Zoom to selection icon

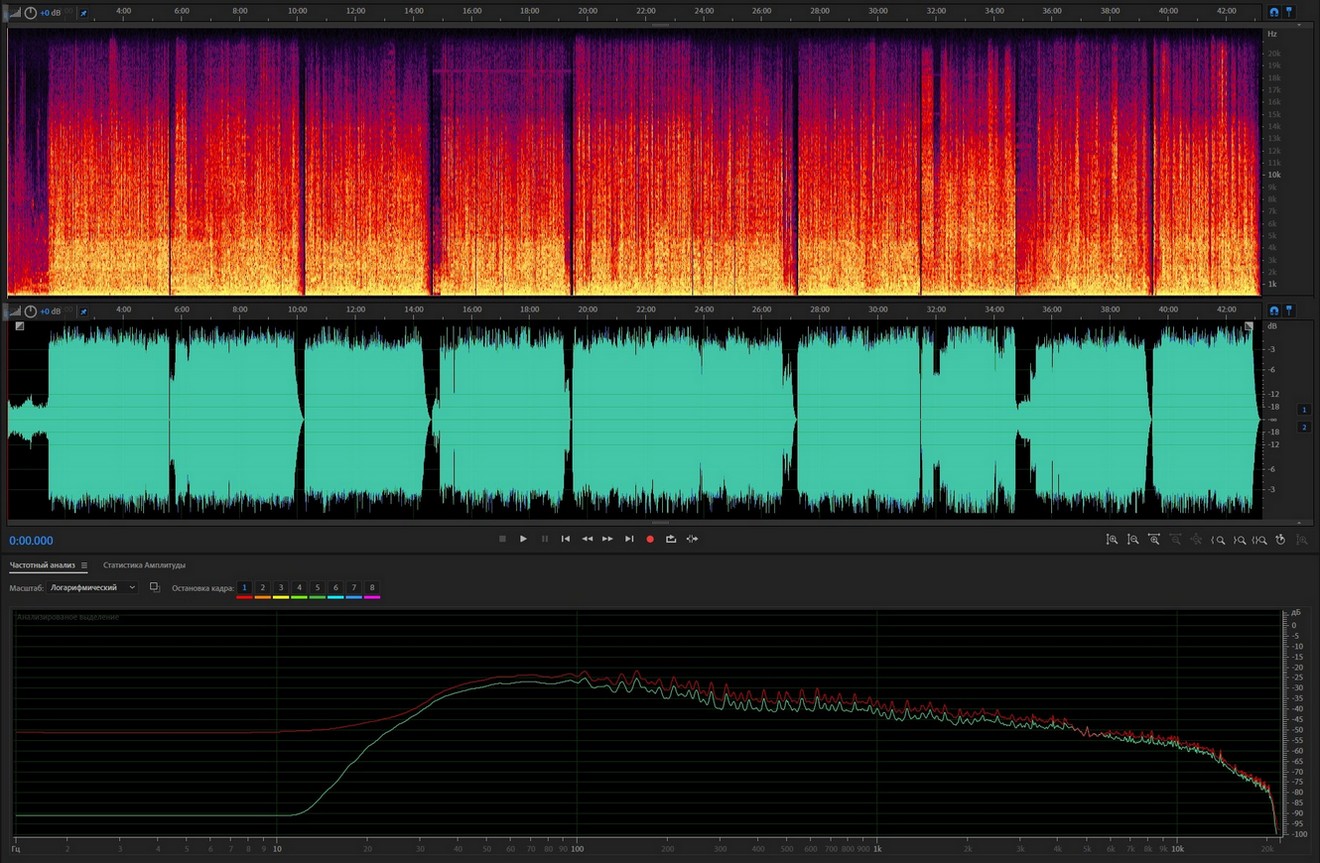point(1260,540)
